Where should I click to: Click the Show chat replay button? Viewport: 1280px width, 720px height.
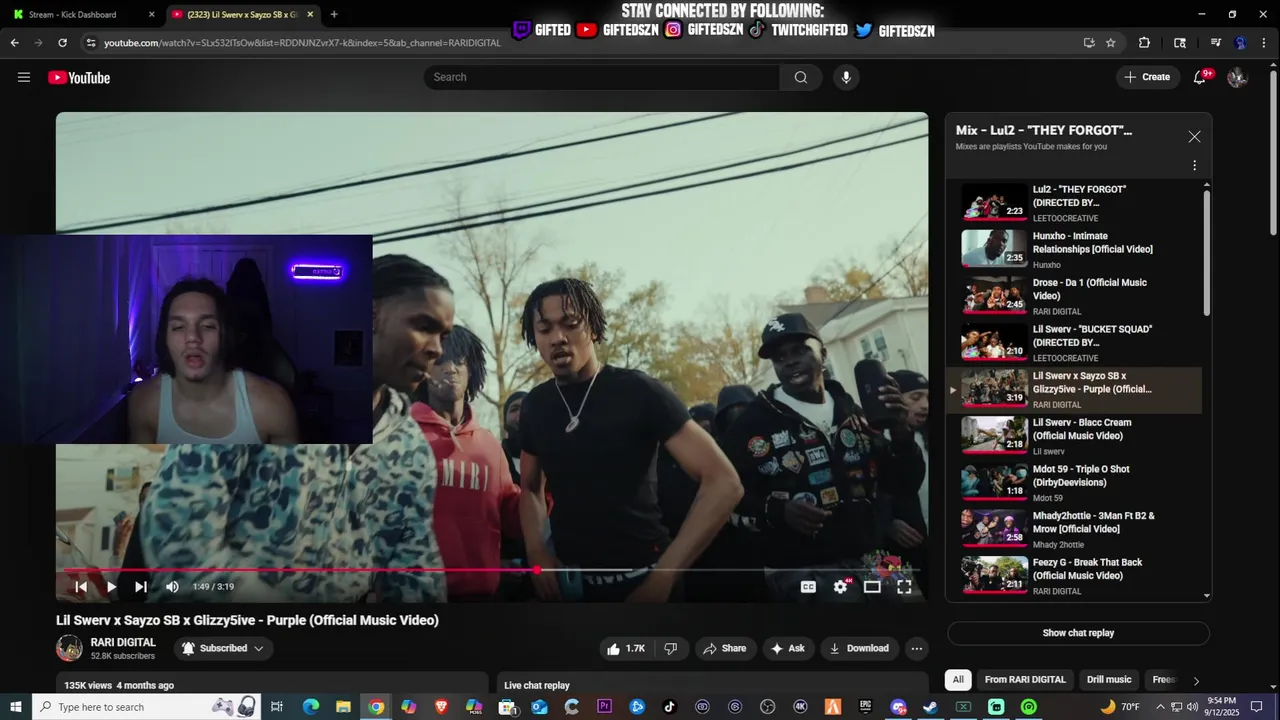(1078, 633)
